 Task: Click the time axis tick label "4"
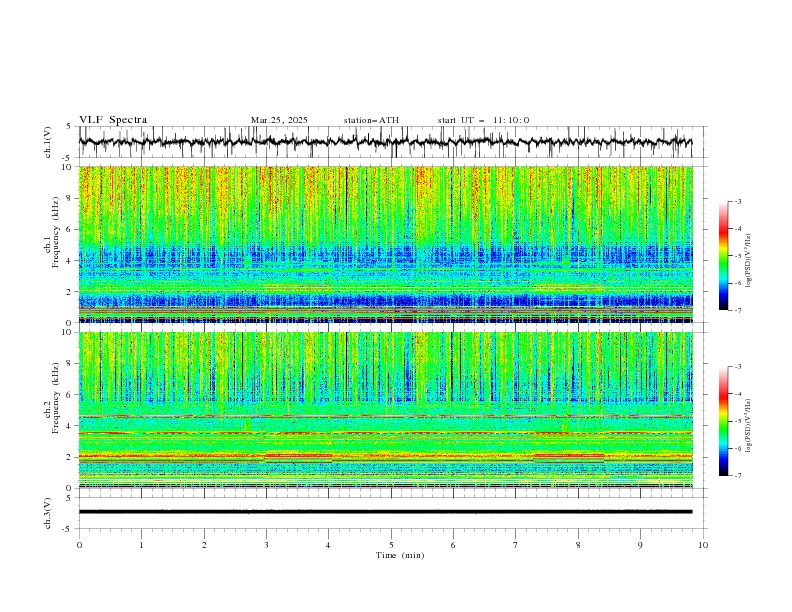coord(328,545)
